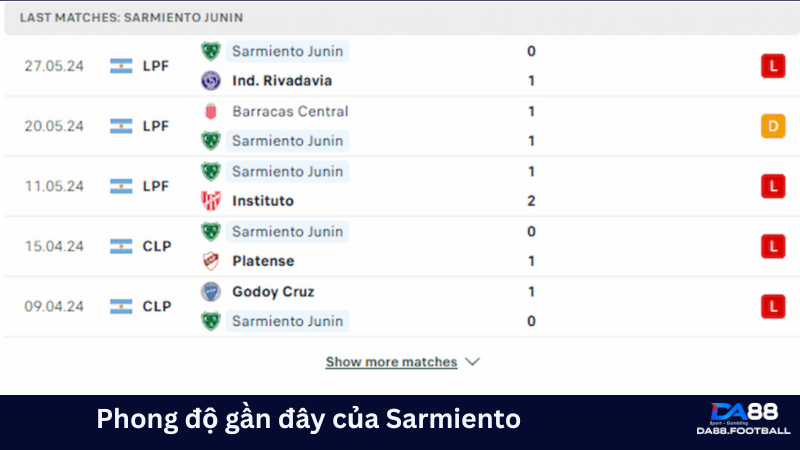Click the CLP league label on 15.04.24

157,246
